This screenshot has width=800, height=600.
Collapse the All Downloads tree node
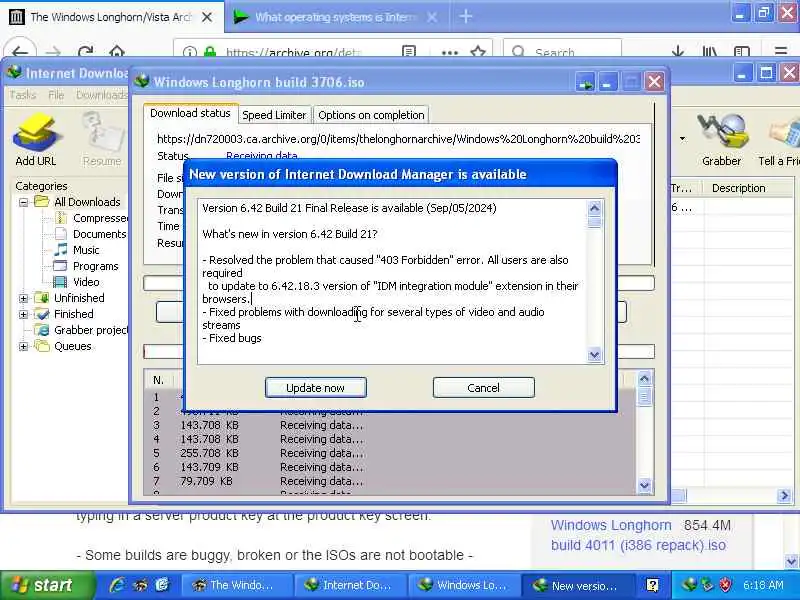tap(23, 202)
